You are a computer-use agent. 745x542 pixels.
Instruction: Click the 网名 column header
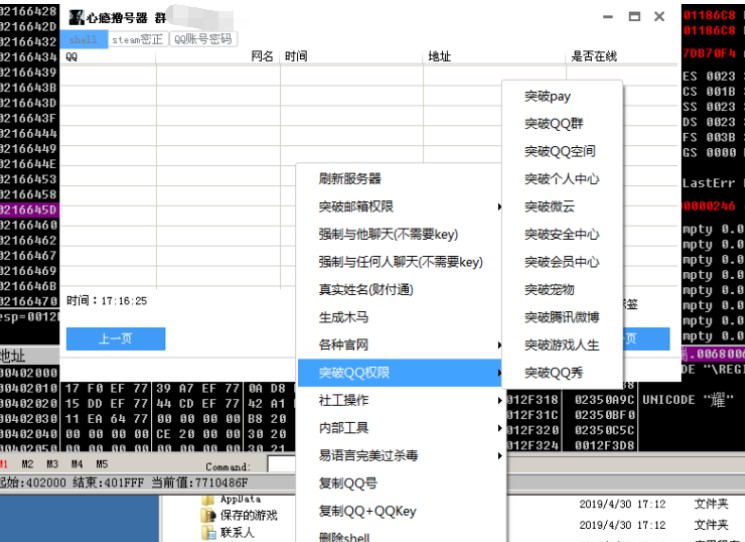(x=218, y=57)
